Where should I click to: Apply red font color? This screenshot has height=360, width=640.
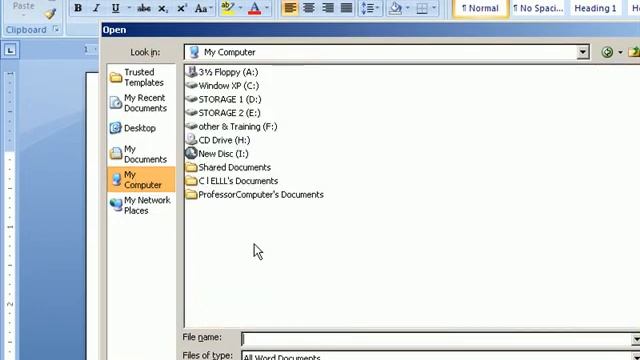(255, 8)
